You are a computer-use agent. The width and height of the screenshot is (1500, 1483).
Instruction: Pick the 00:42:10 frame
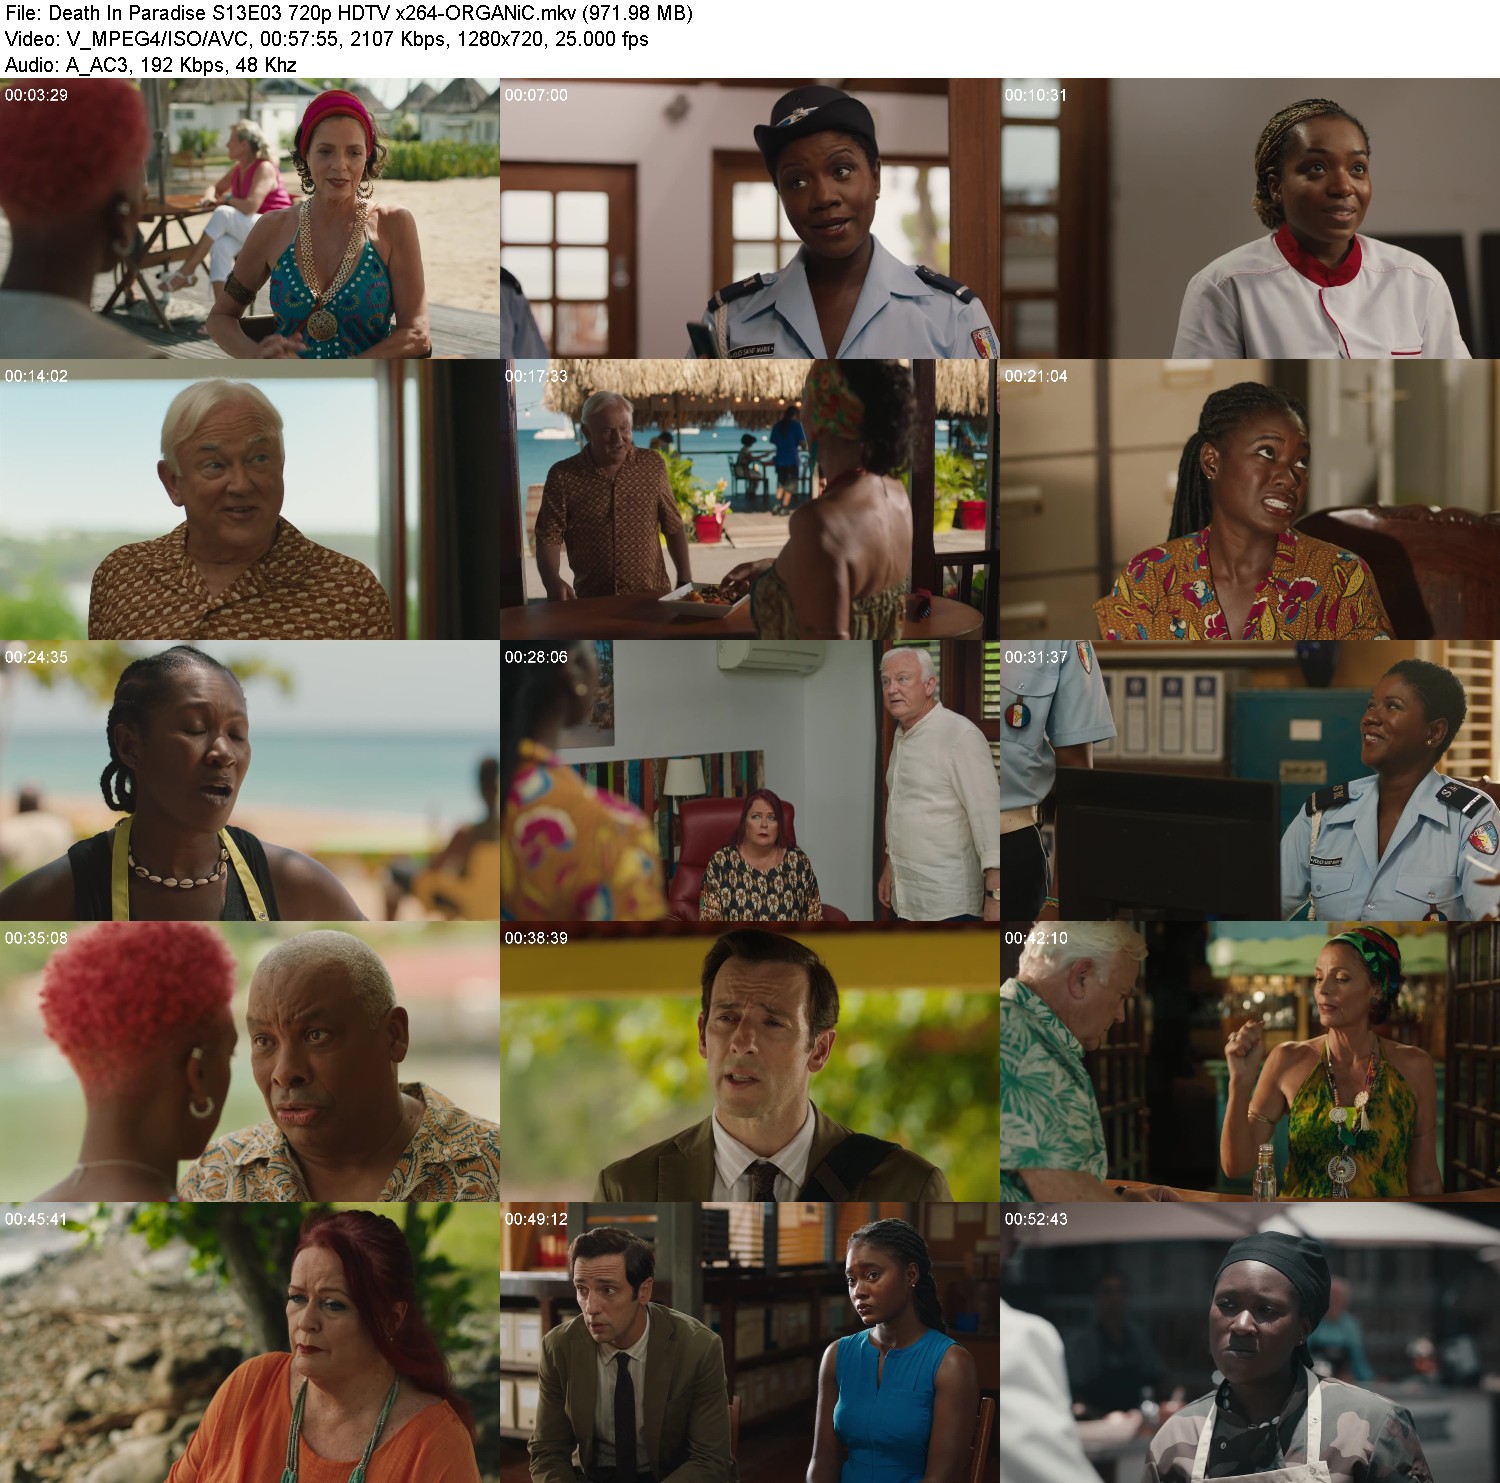click(1250, 1062)
